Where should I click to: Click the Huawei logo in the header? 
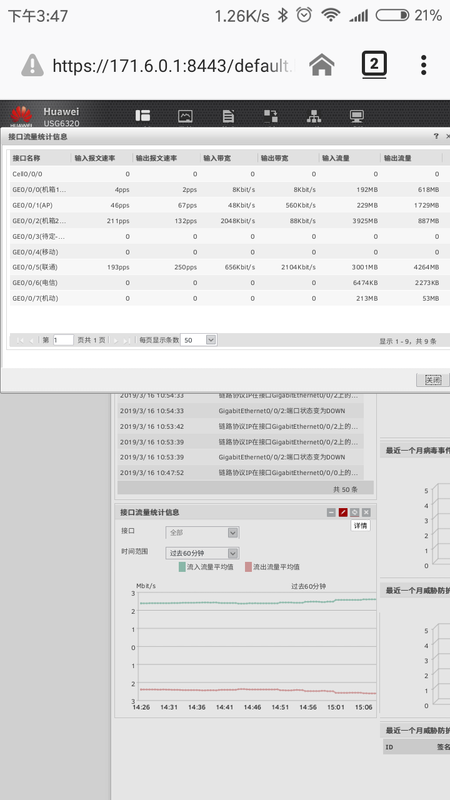tap(21, 115)
